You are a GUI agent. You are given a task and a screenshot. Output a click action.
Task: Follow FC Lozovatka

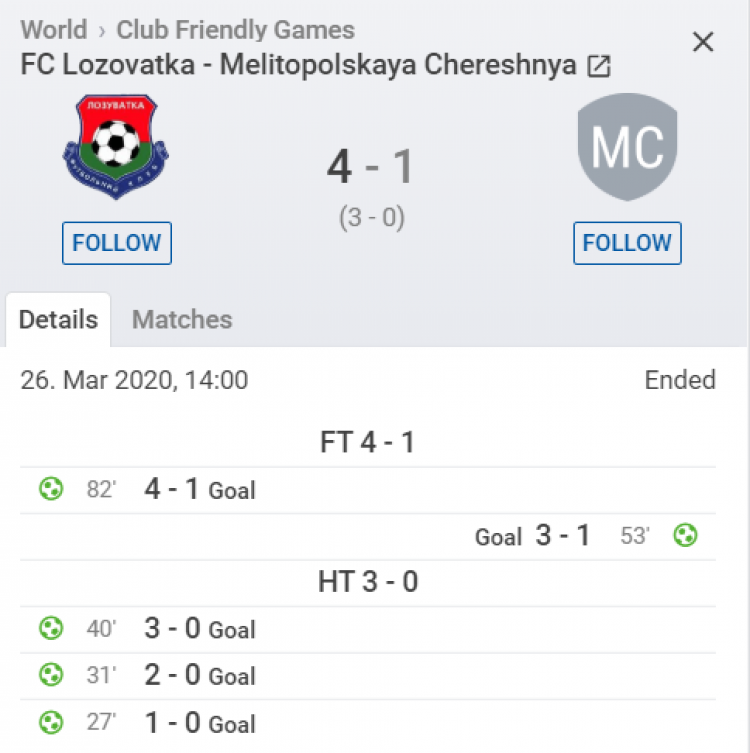tap(117, 243)
